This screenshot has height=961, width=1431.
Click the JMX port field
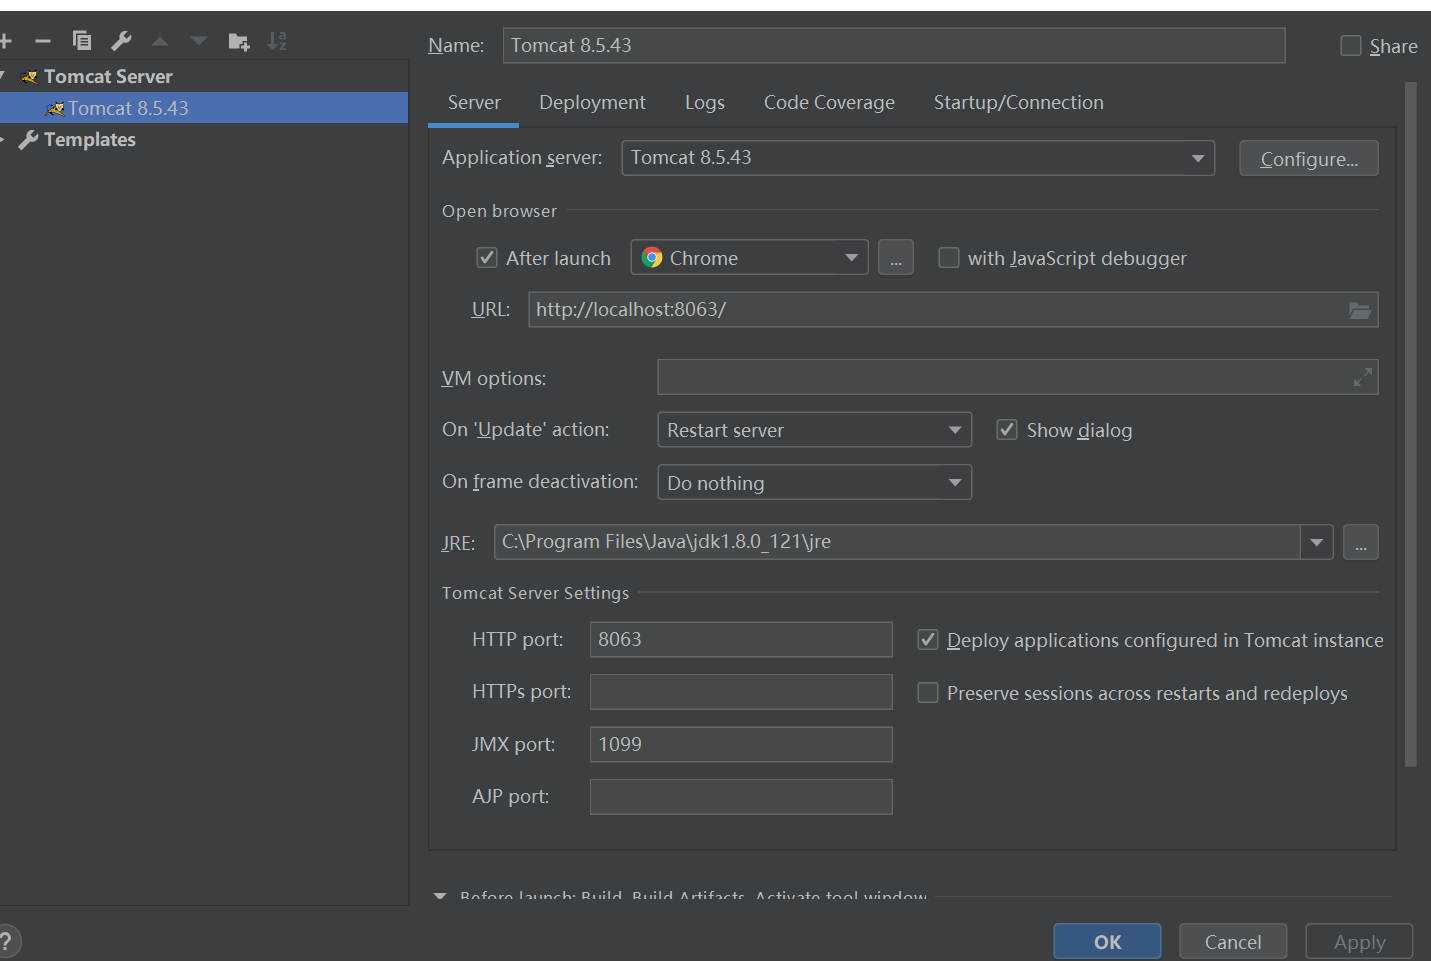(741, 745)
